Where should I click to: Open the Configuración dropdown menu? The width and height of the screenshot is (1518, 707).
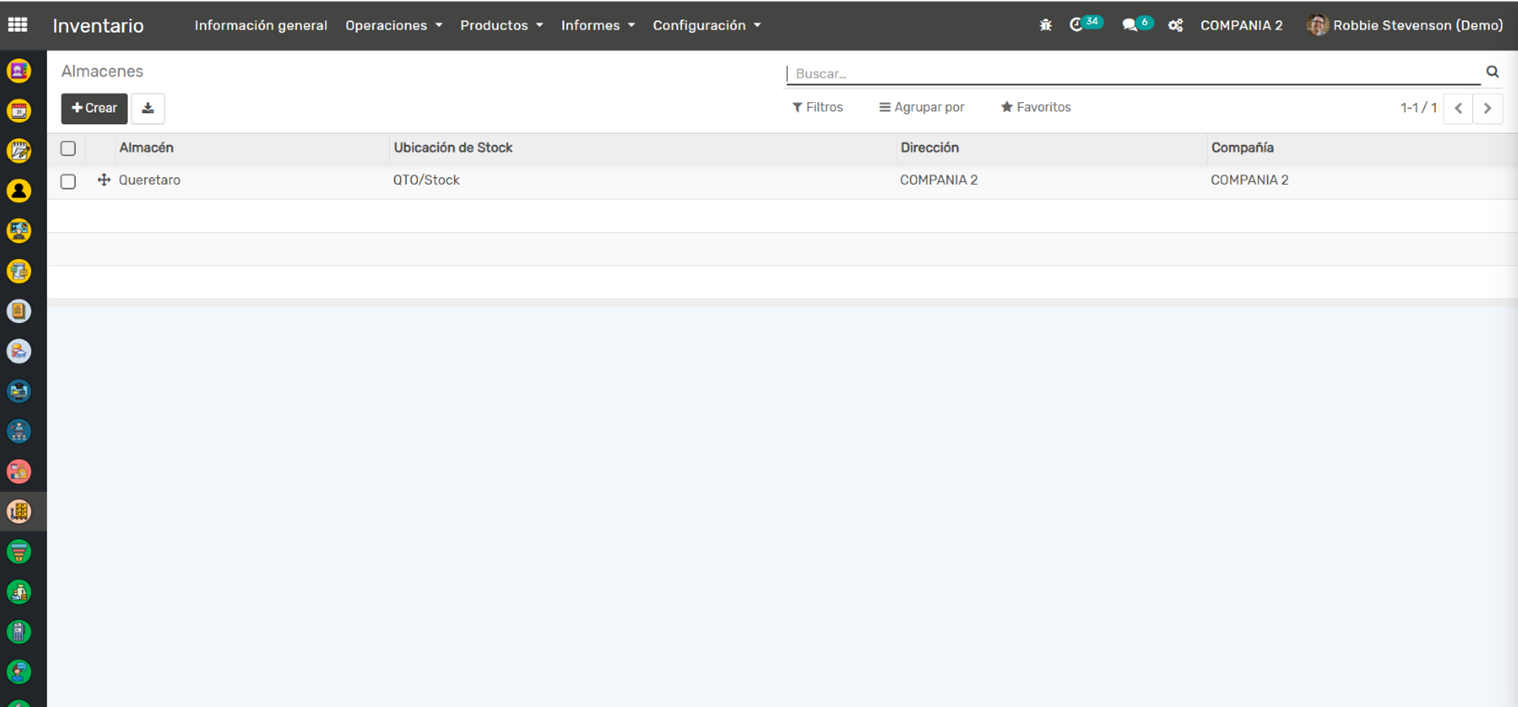click(706, 25)
